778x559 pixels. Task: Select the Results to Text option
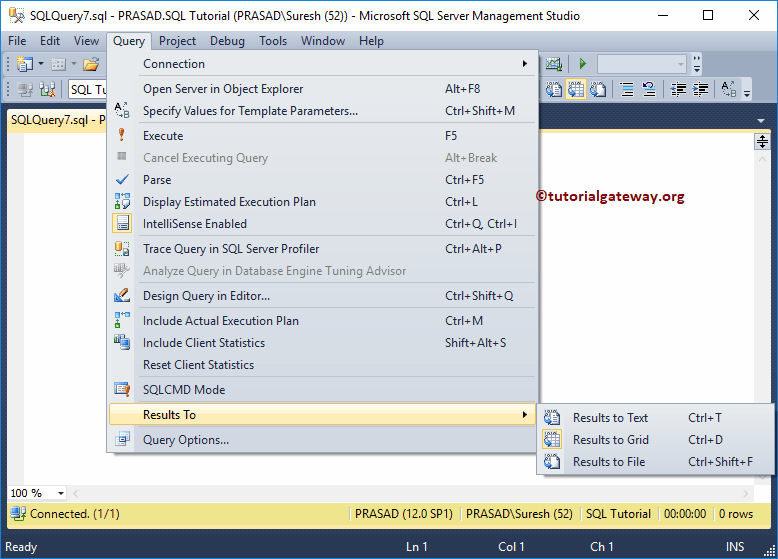click(x=655, y=418)
